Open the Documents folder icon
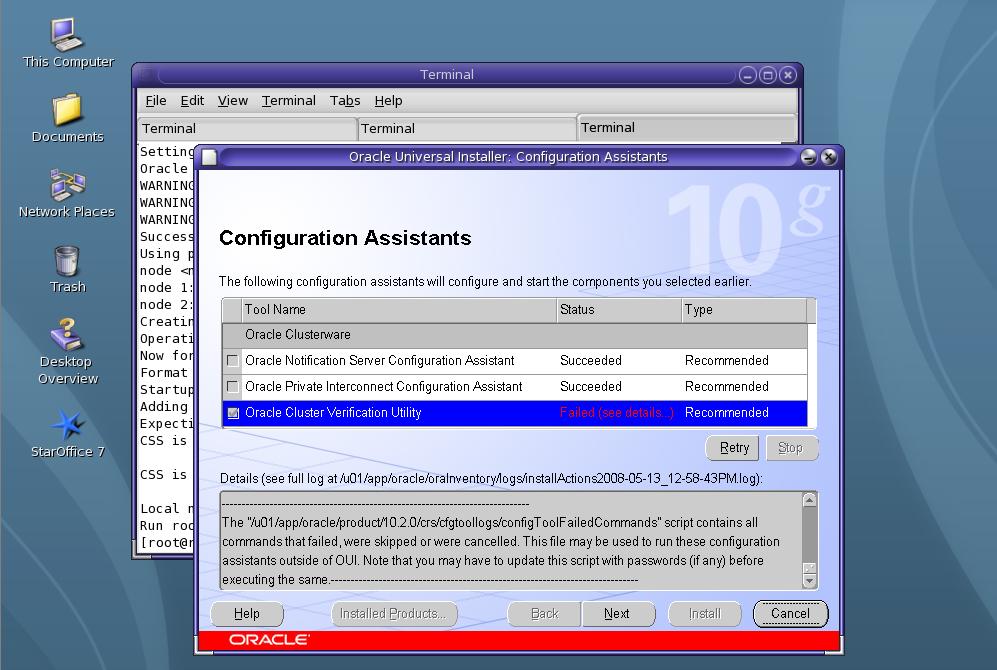Image resolution: width=997 pixels, height=670 pixels. click(x=67, y=118)
